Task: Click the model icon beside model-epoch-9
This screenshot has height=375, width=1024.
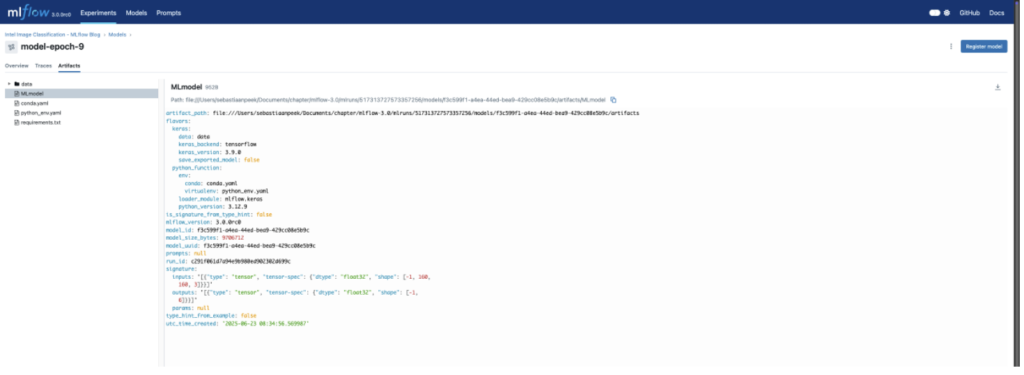Action: 11,47
